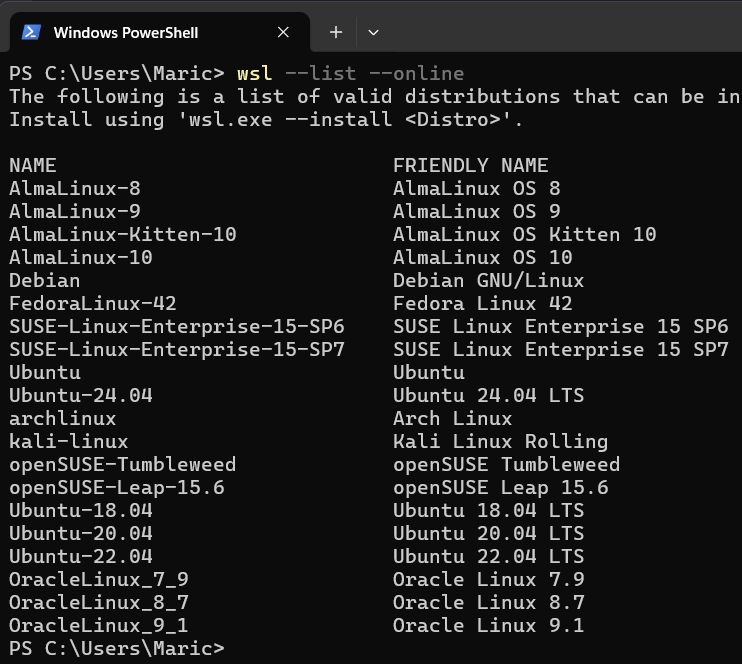This screenshot has width=742, height=664.
Task: Click 'FedoraLinux-42' in the NAME column
Action: click(x=93, y=303)
